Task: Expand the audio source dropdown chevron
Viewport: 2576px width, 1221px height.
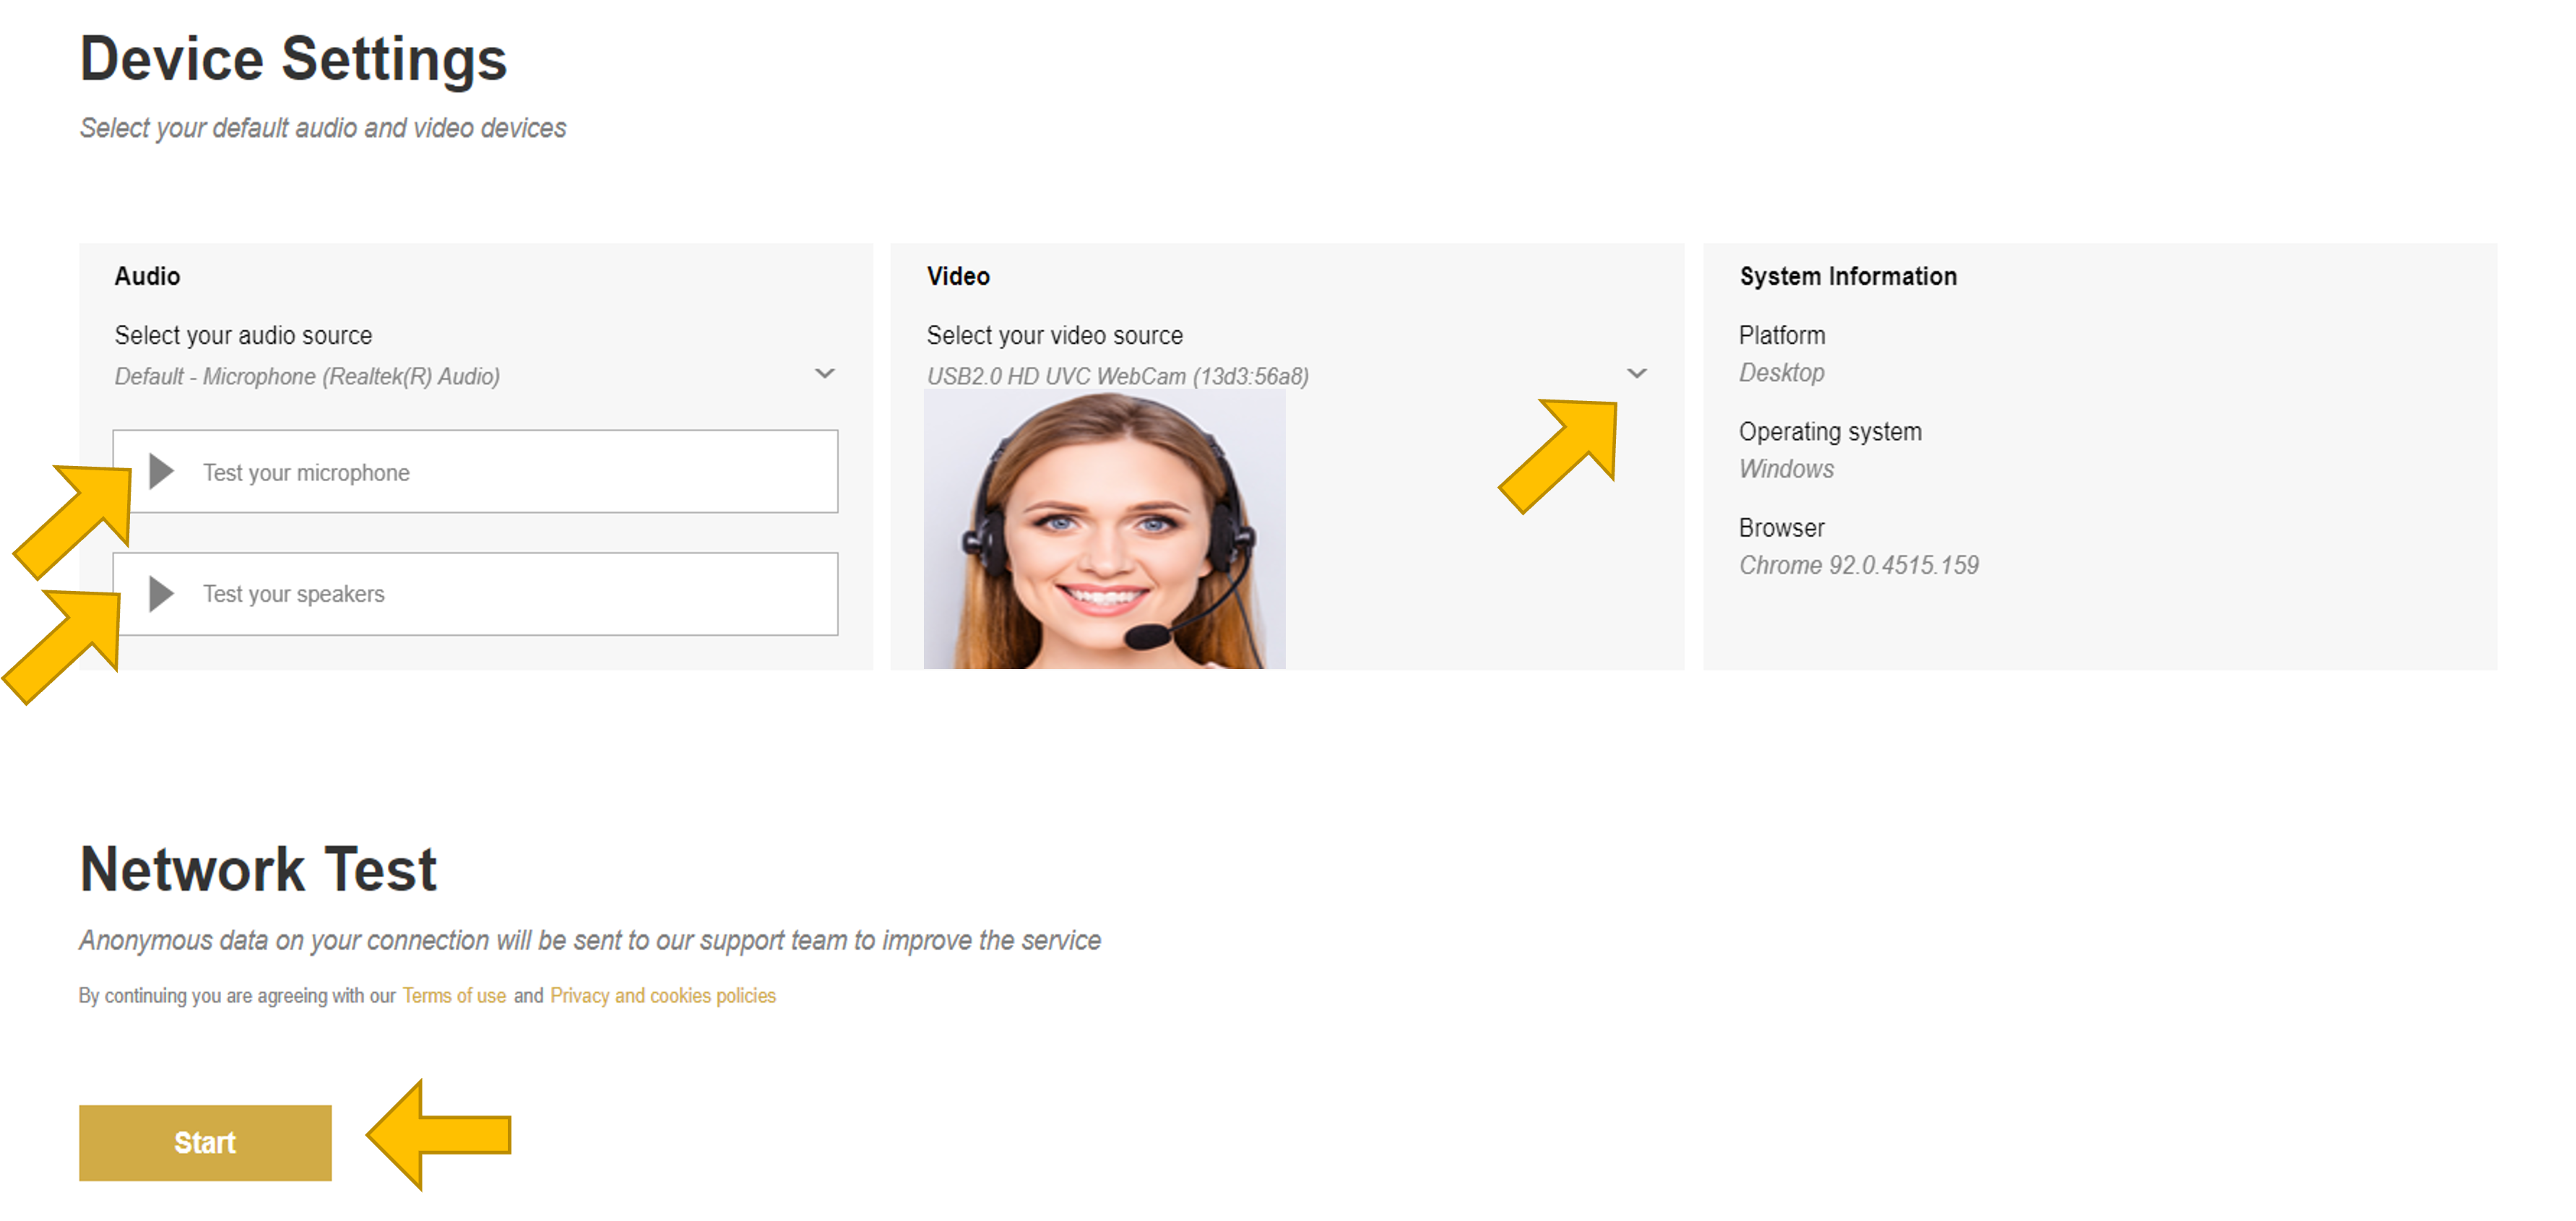Action: (824, 374)
